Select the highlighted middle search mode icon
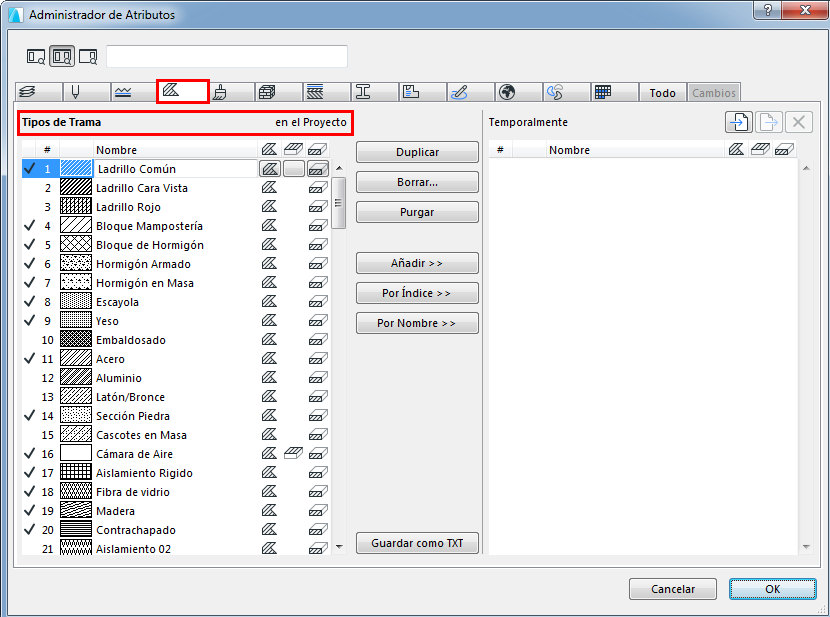 pyautogui.click(x=62, y=56)
